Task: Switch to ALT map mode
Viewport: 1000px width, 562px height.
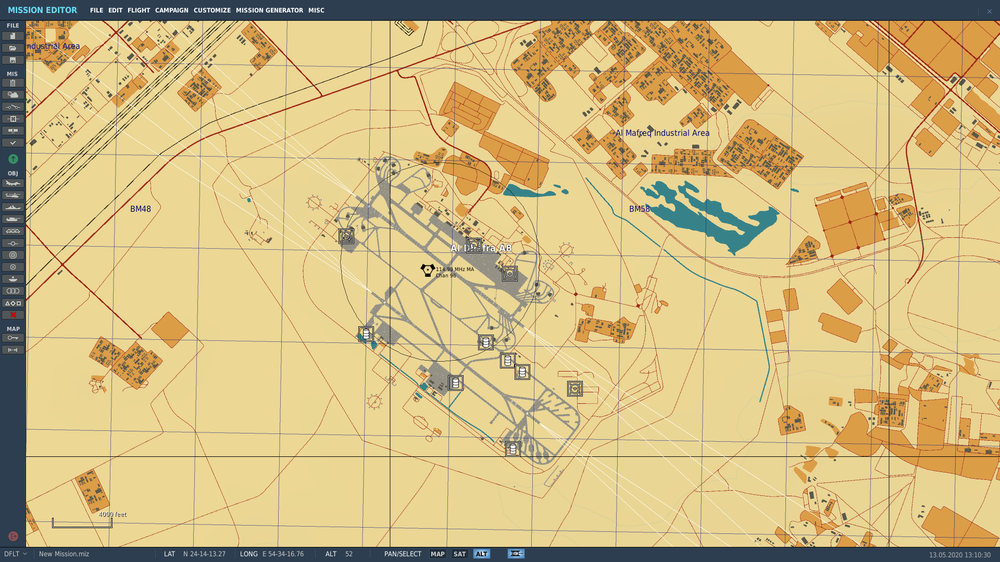Action: point(482,554)
